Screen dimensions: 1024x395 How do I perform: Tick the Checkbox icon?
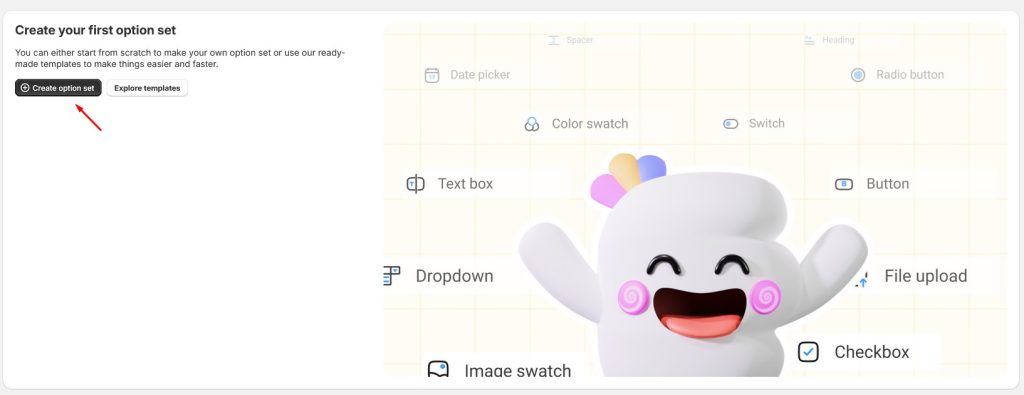808,352
